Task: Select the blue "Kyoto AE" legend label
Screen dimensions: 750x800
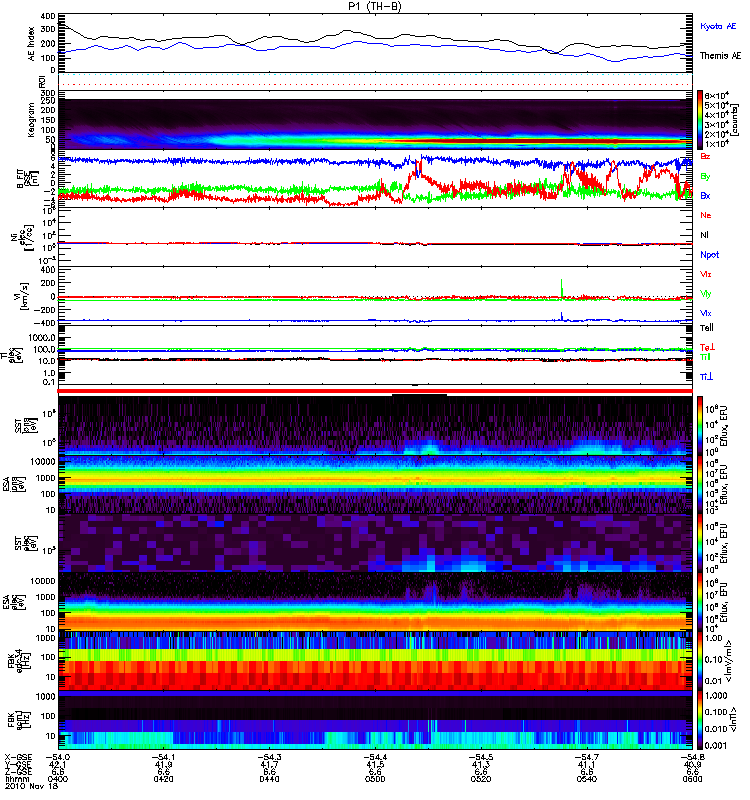Action: [718, 26]
